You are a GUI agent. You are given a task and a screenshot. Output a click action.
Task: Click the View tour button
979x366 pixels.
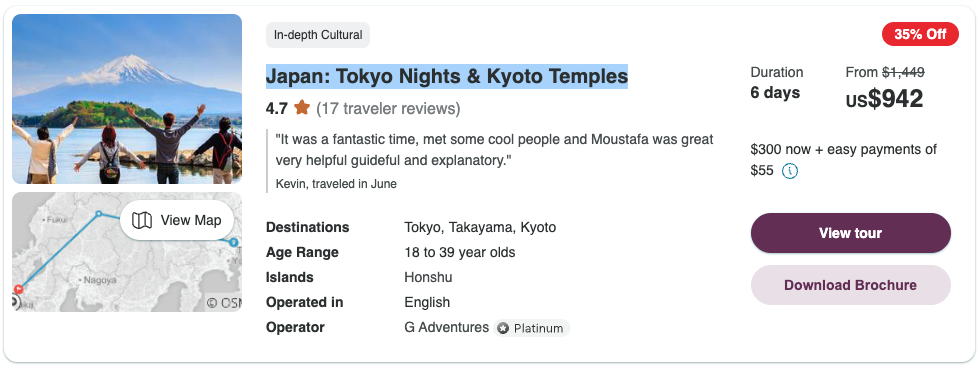[850, 233]
